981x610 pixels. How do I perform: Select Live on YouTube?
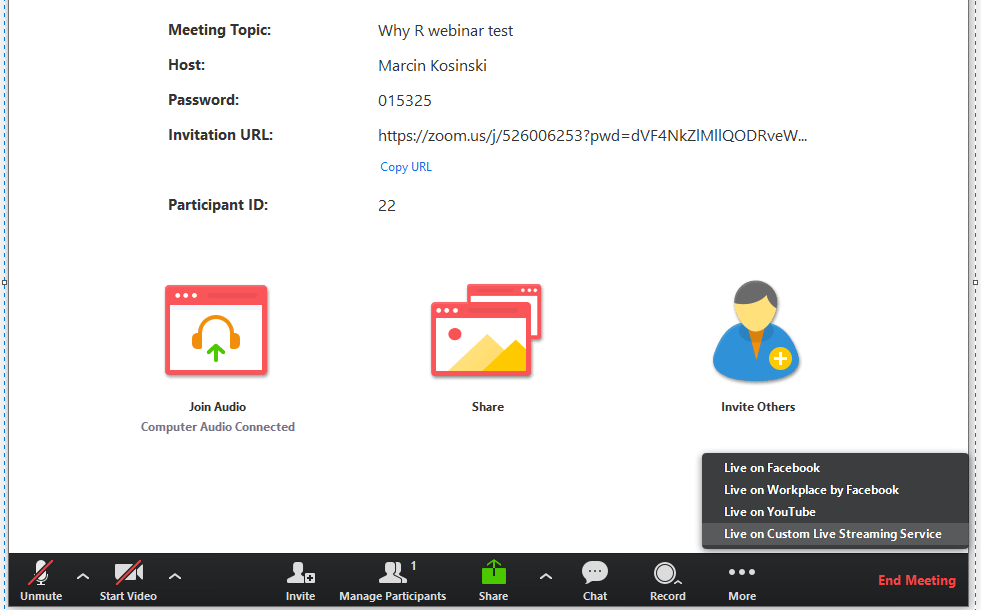[835, 512]
